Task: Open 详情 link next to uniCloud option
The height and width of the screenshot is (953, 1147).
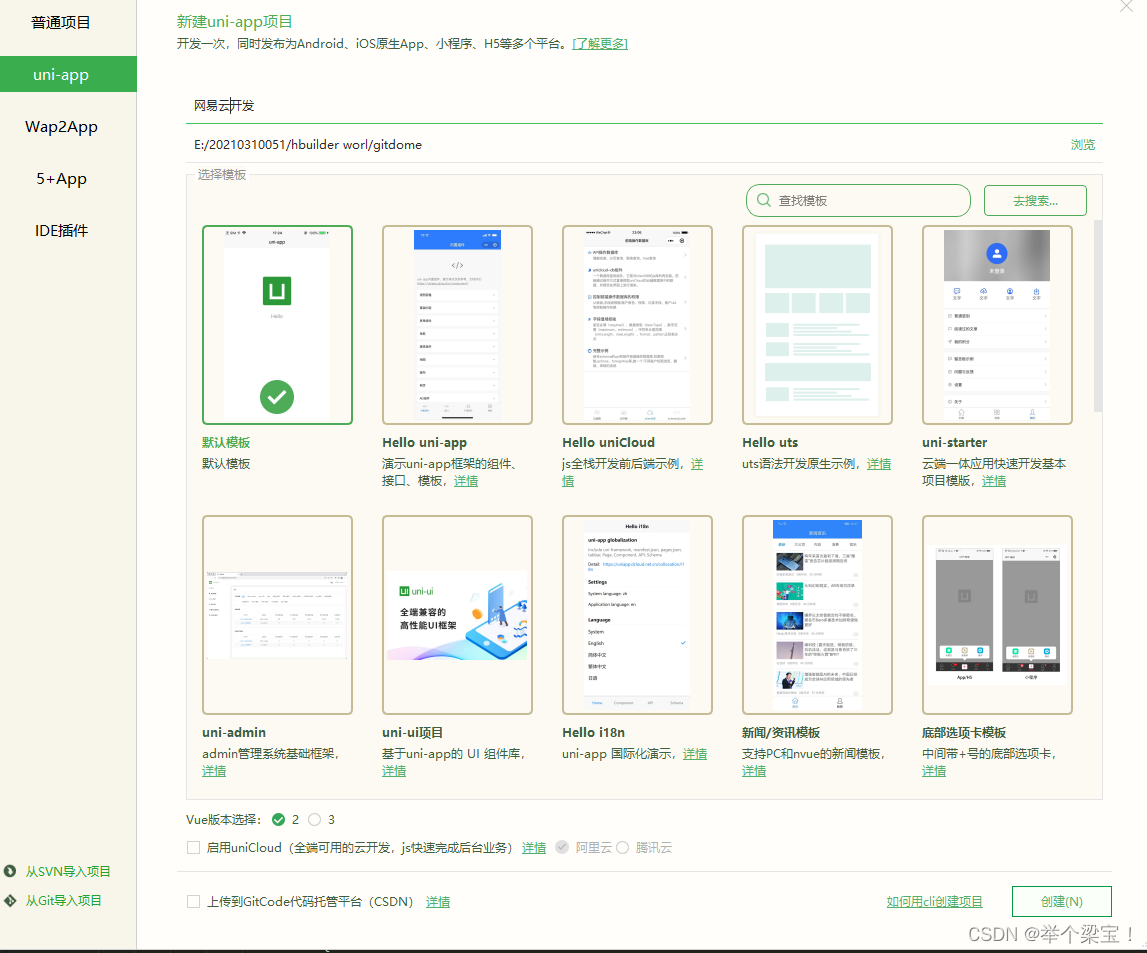Action: [534, 848]
